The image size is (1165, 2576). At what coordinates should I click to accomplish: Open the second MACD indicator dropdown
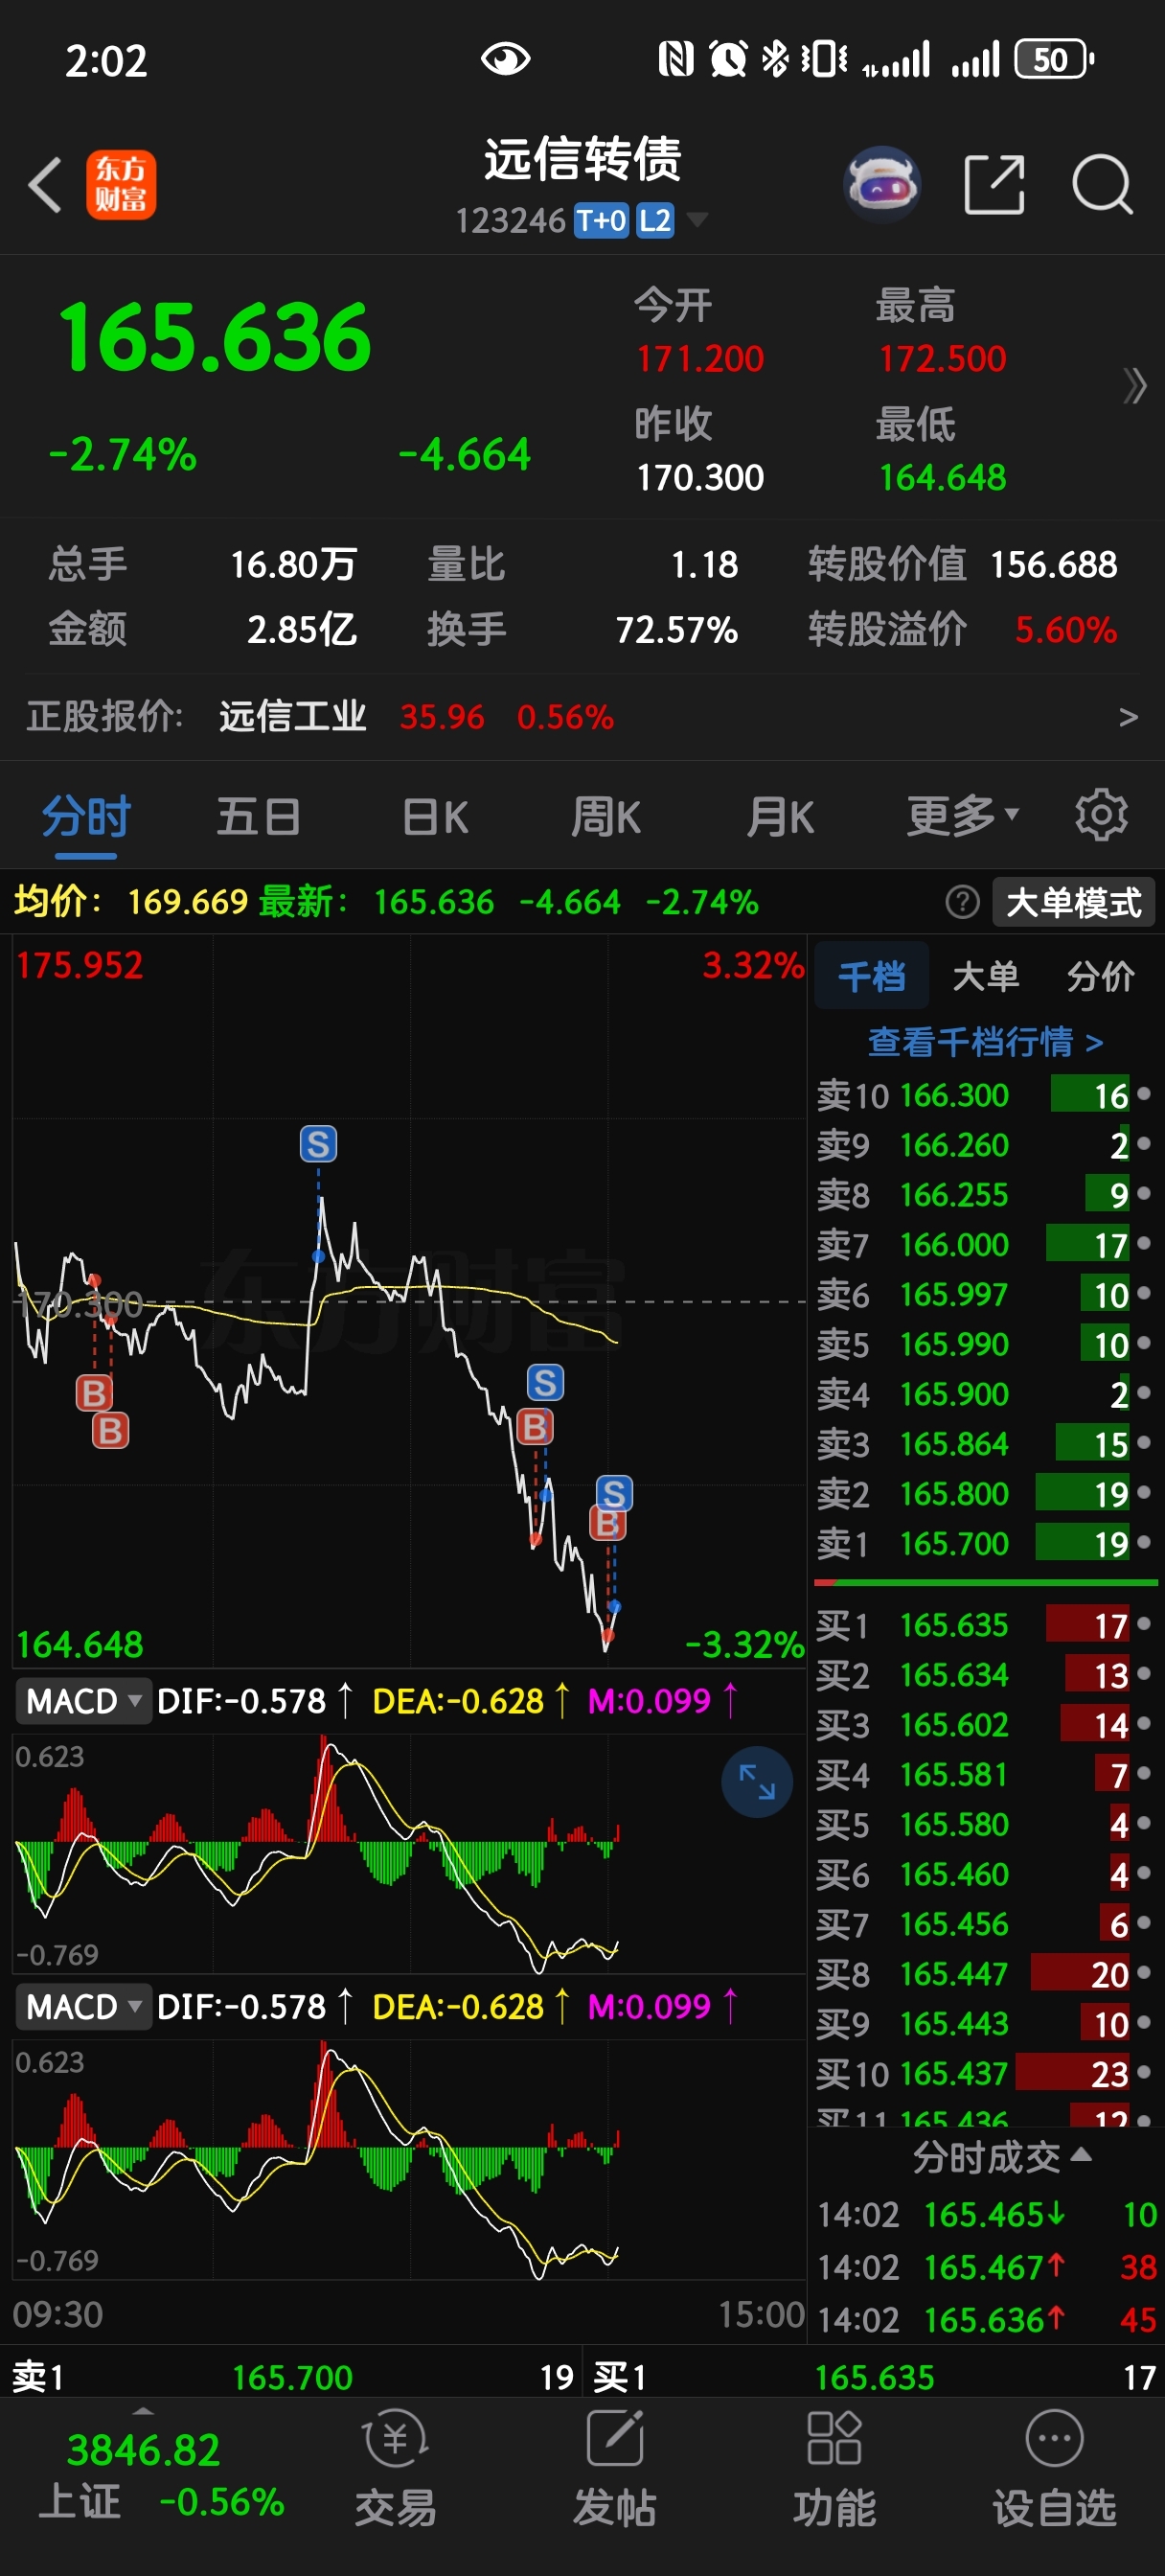click(84, 2006)
